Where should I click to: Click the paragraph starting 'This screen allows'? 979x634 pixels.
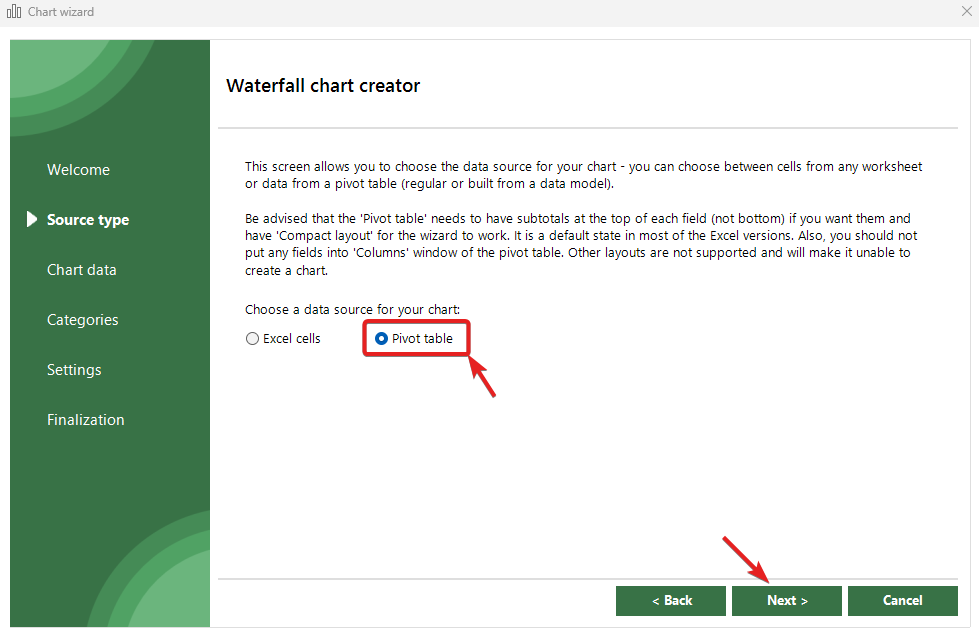point(583,175)
